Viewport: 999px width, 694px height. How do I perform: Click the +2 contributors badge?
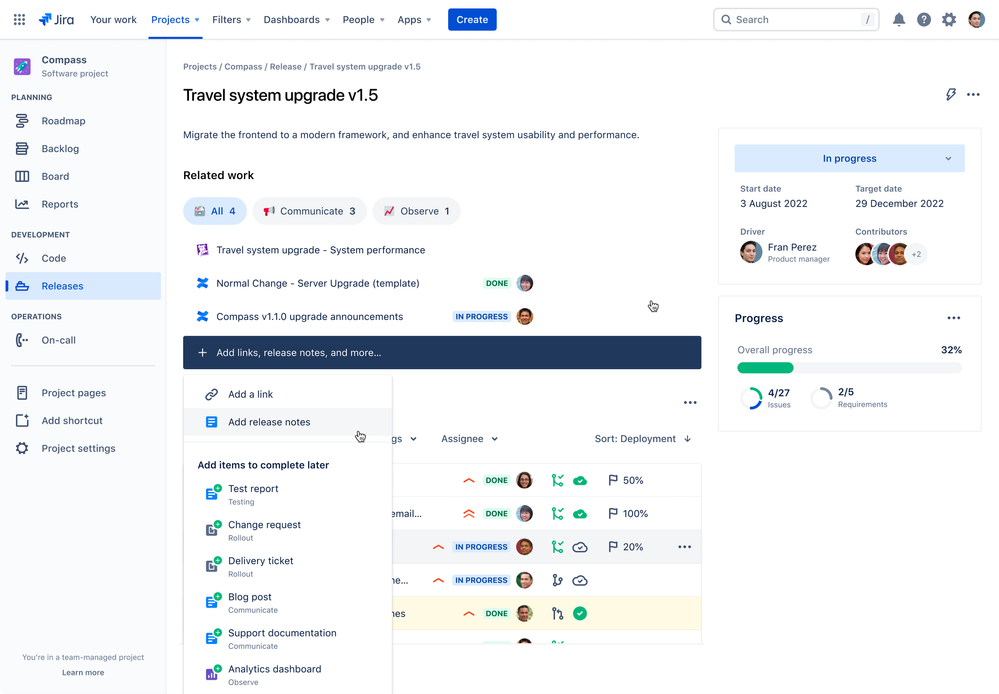[916, 254]
